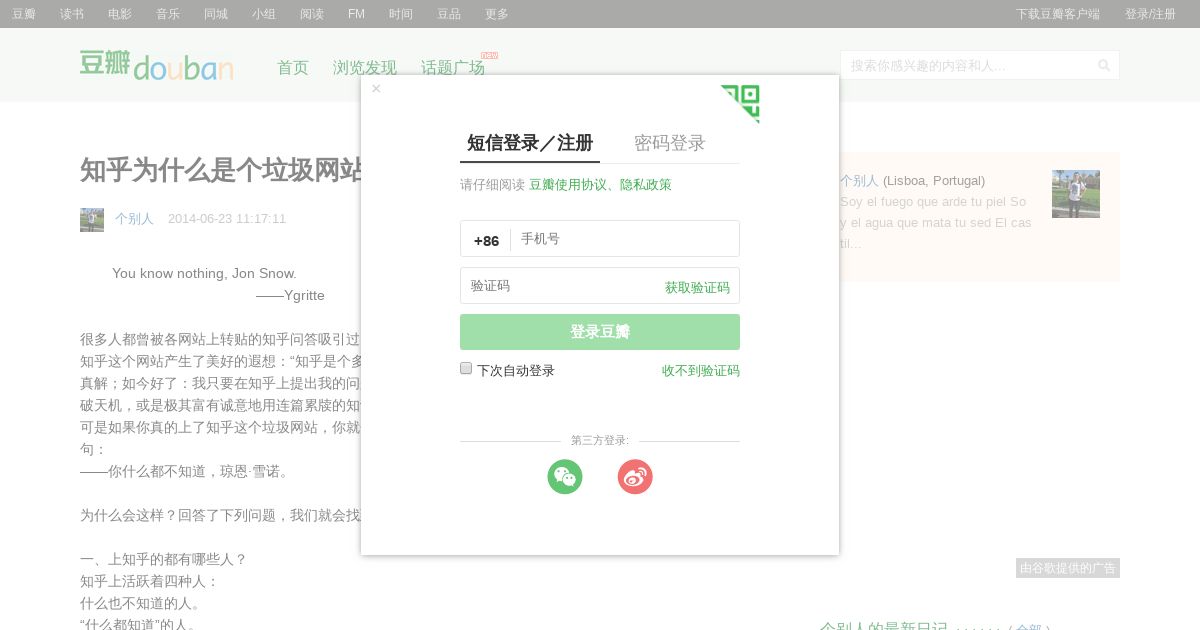Open 阅读 in top bar
The image size is (1200, 630).
pyautogui.click(x=312, y=14)
